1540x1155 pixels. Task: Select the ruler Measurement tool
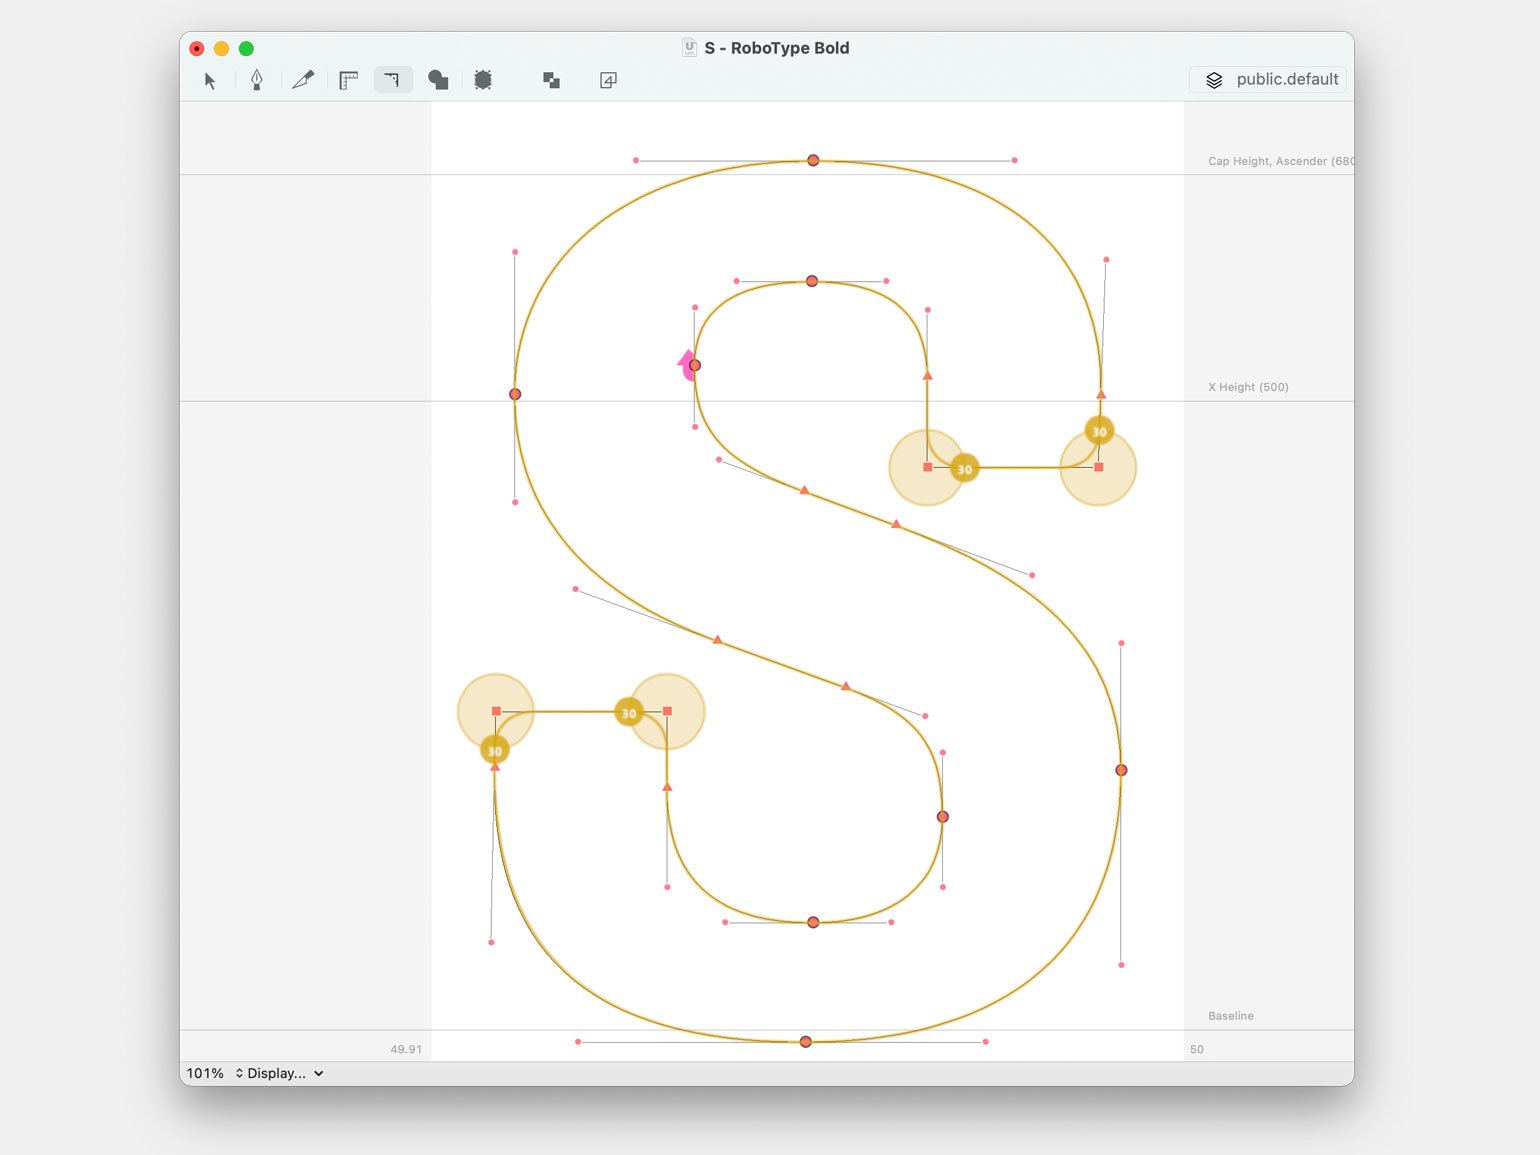tap(348, 80)
